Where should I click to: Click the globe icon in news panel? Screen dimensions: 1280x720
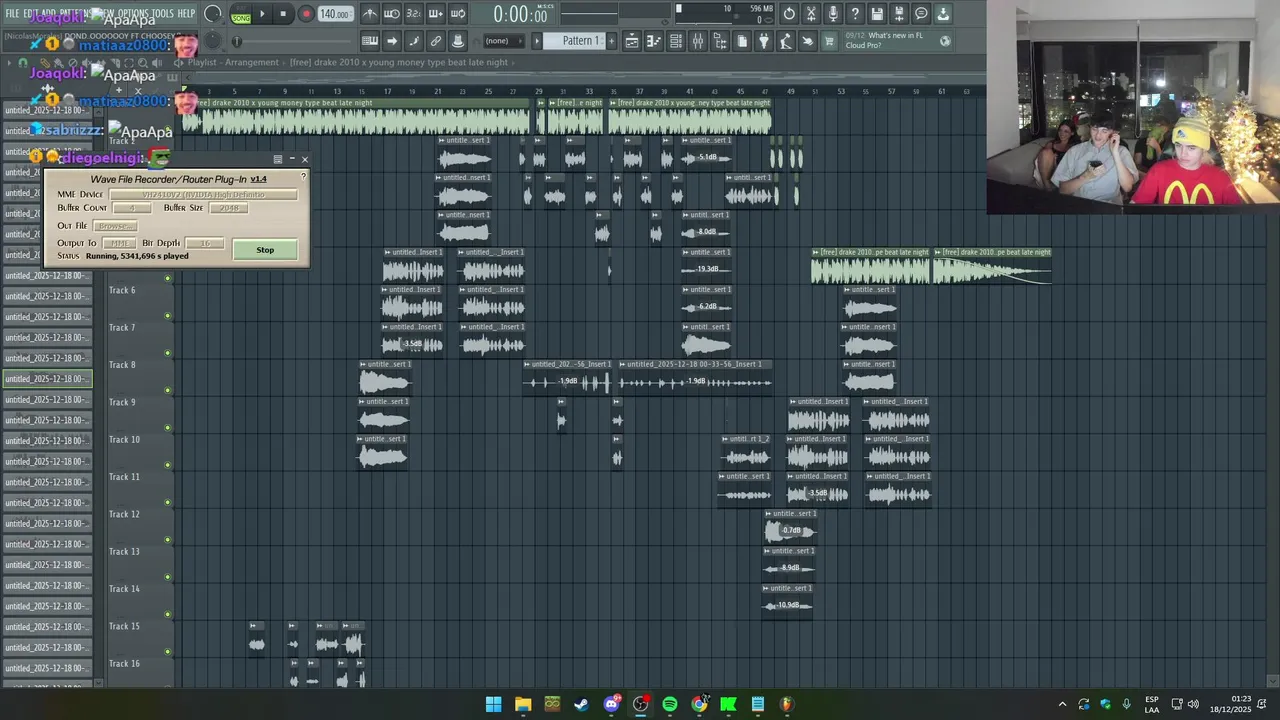point(945,41)
